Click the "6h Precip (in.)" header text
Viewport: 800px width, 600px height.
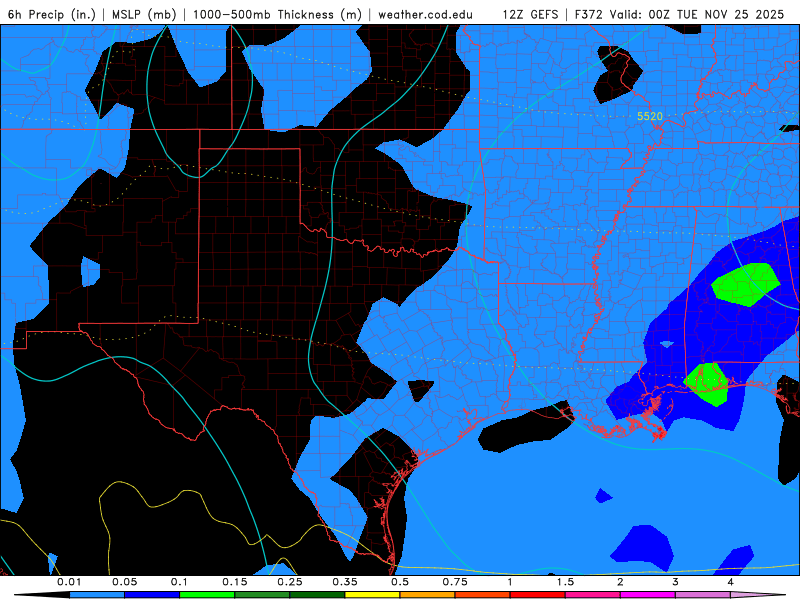(x=52, y=14)
